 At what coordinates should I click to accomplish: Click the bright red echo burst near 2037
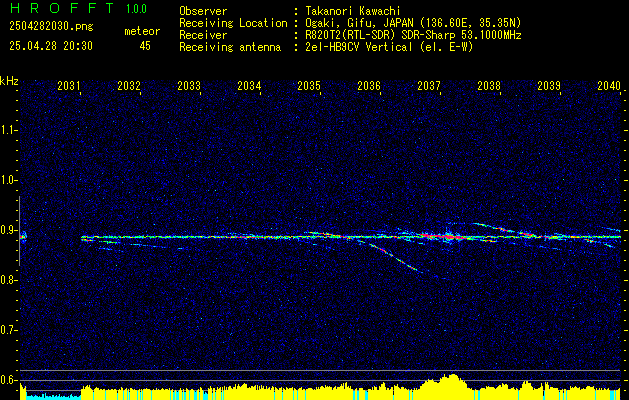[446, 237]
